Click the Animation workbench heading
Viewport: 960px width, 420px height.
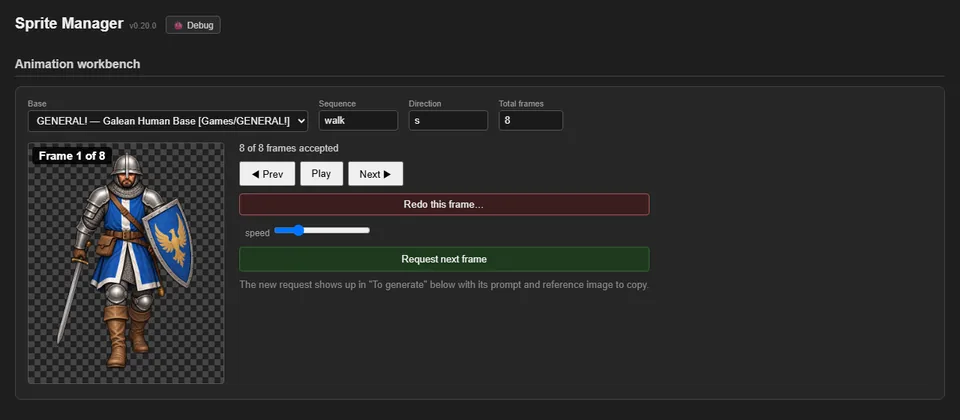[x=78, y=64]
